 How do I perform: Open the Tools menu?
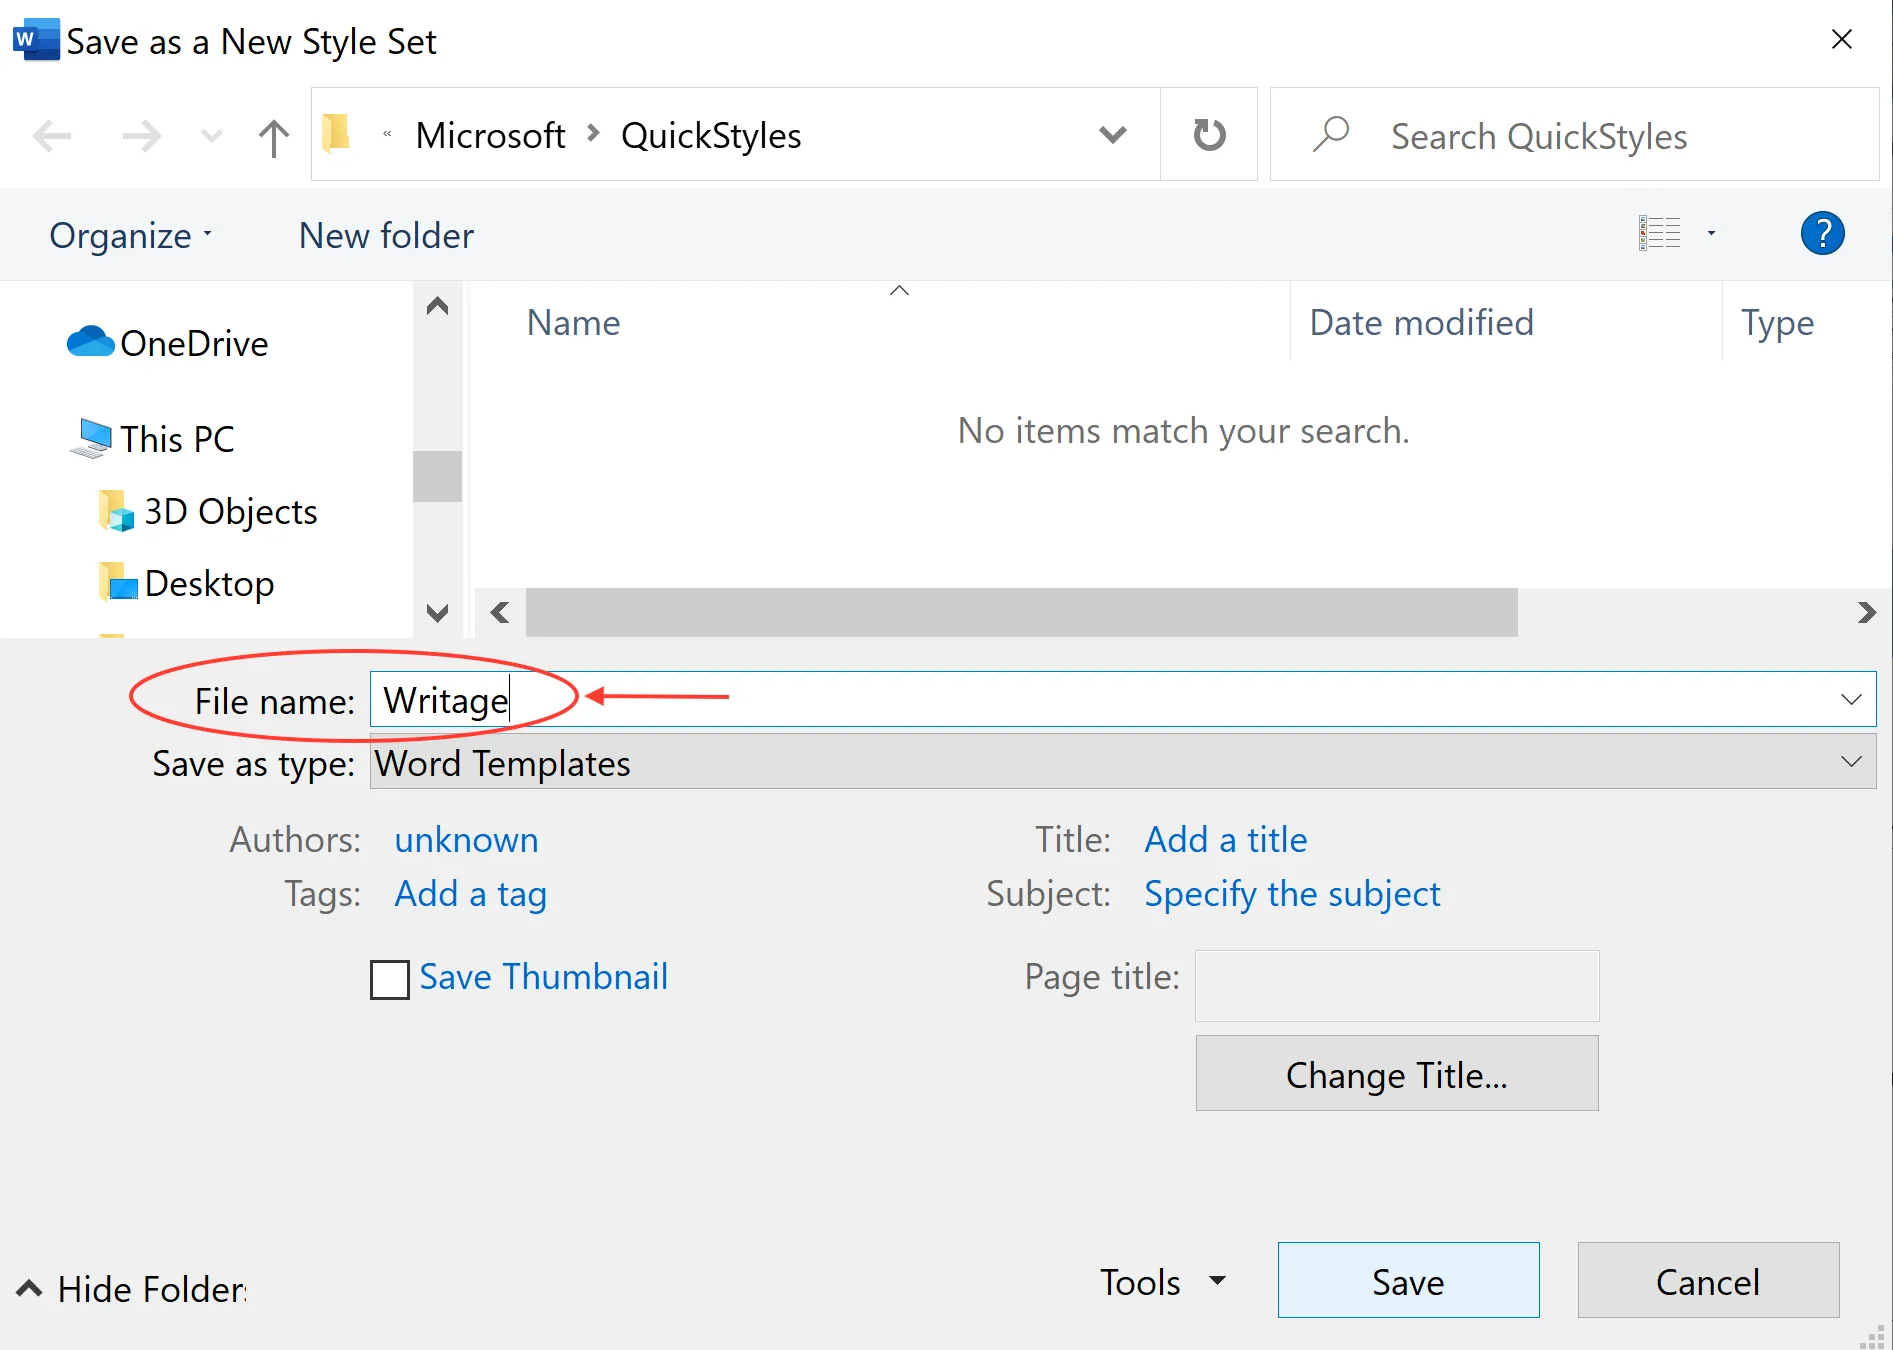(1162, 1282)
